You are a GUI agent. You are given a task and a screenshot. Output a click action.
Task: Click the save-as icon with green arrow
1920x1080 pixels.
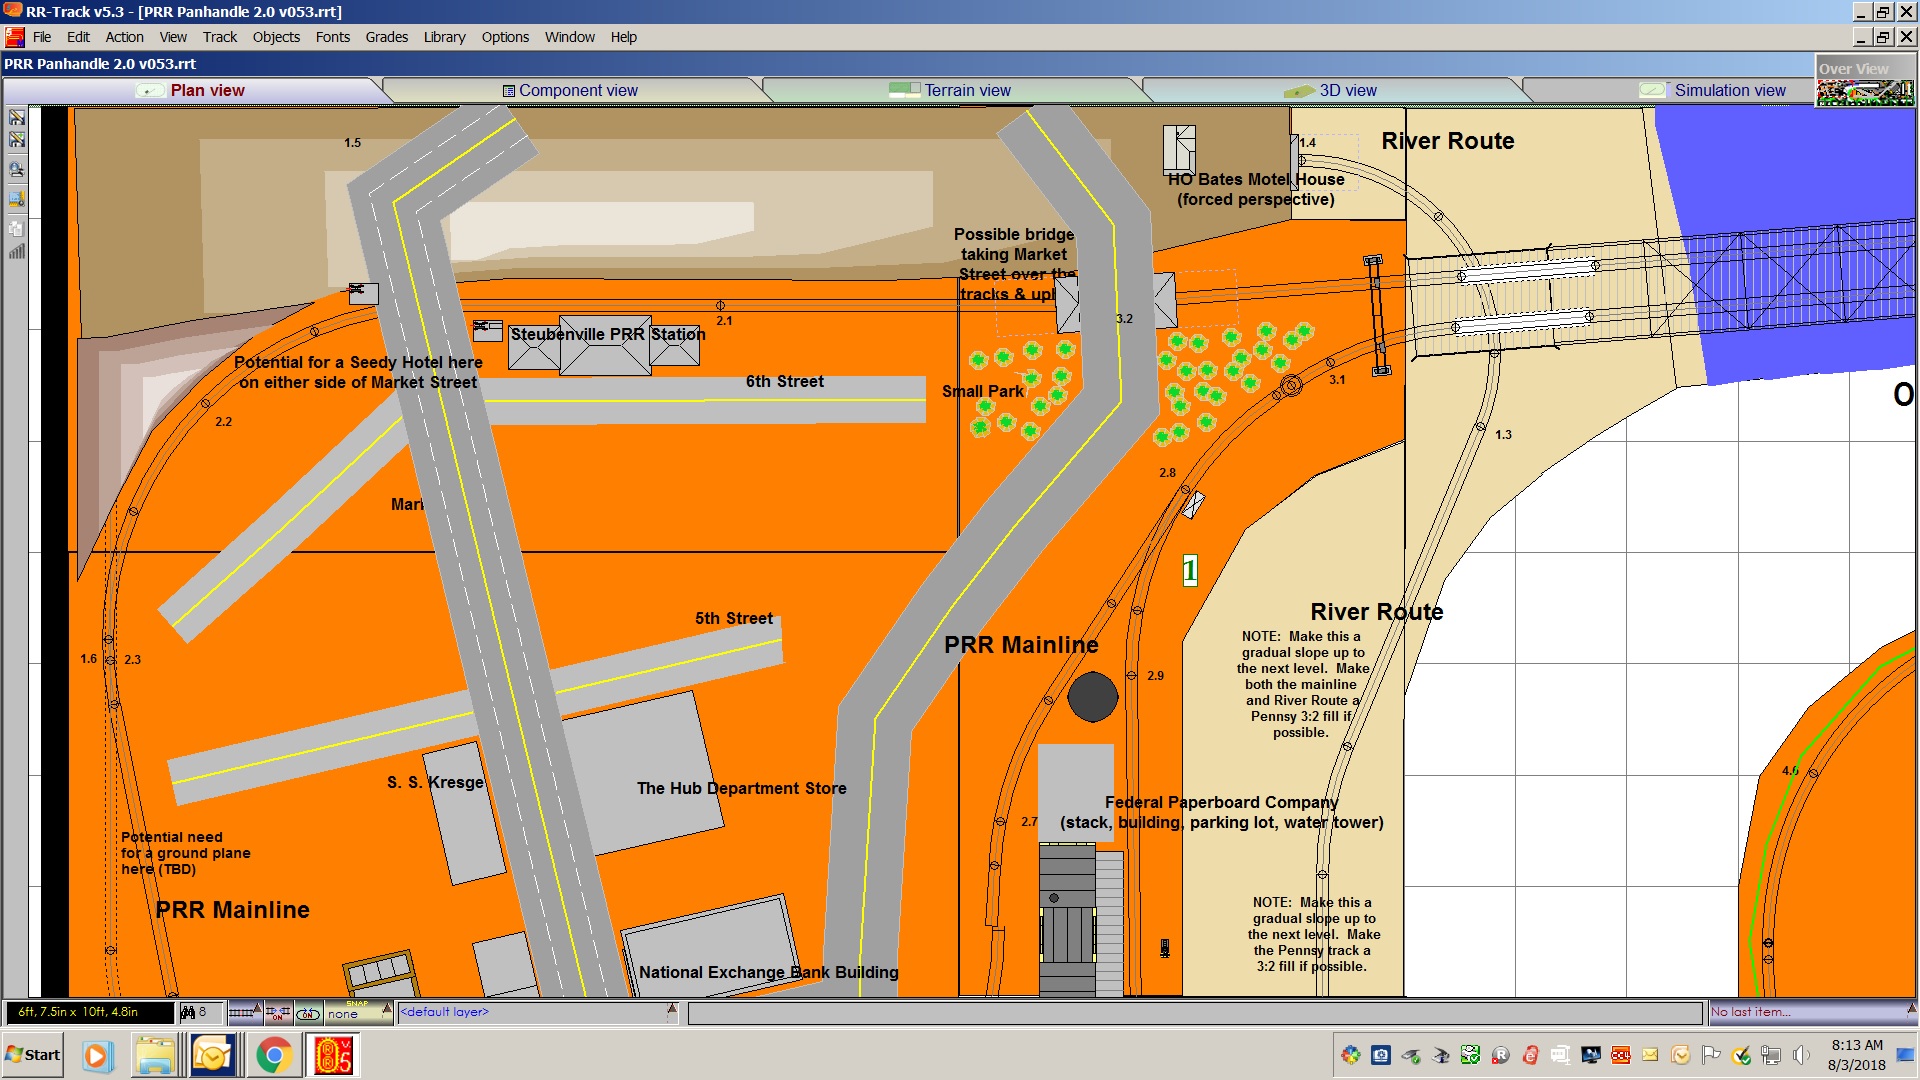click(x=17, y=140)
